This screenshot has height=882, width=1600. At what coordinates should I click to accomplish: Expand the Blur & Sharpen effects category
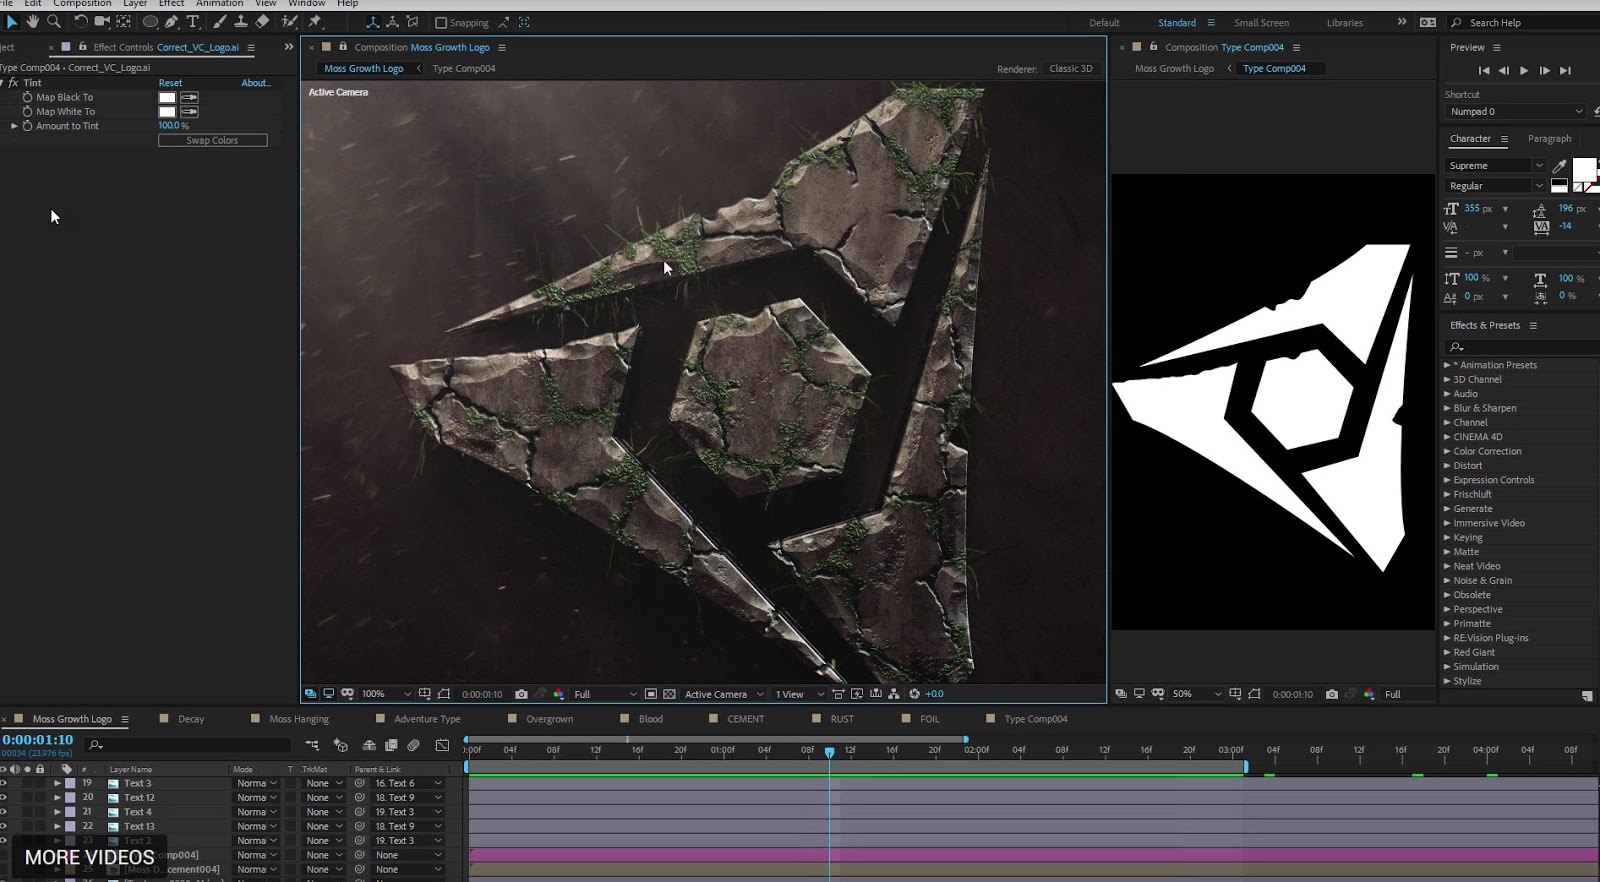point(1447,408)
